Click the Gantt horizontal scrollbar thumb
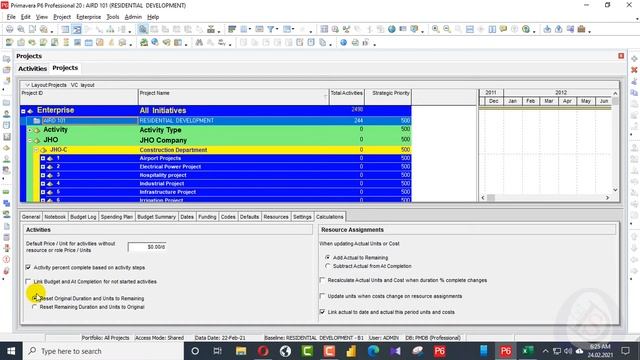The width and height of the screenshot is (640, 360). (491, 198)
